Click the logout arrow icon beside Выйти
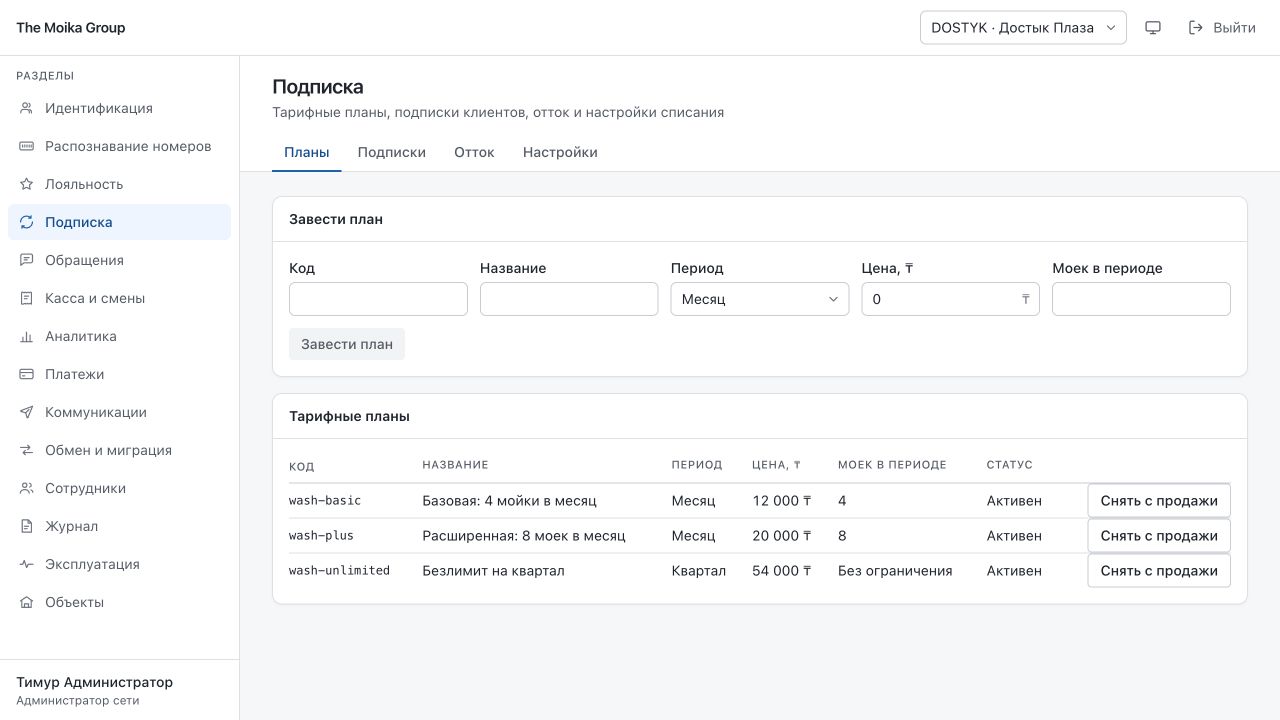 click(x=1196, y=28)
